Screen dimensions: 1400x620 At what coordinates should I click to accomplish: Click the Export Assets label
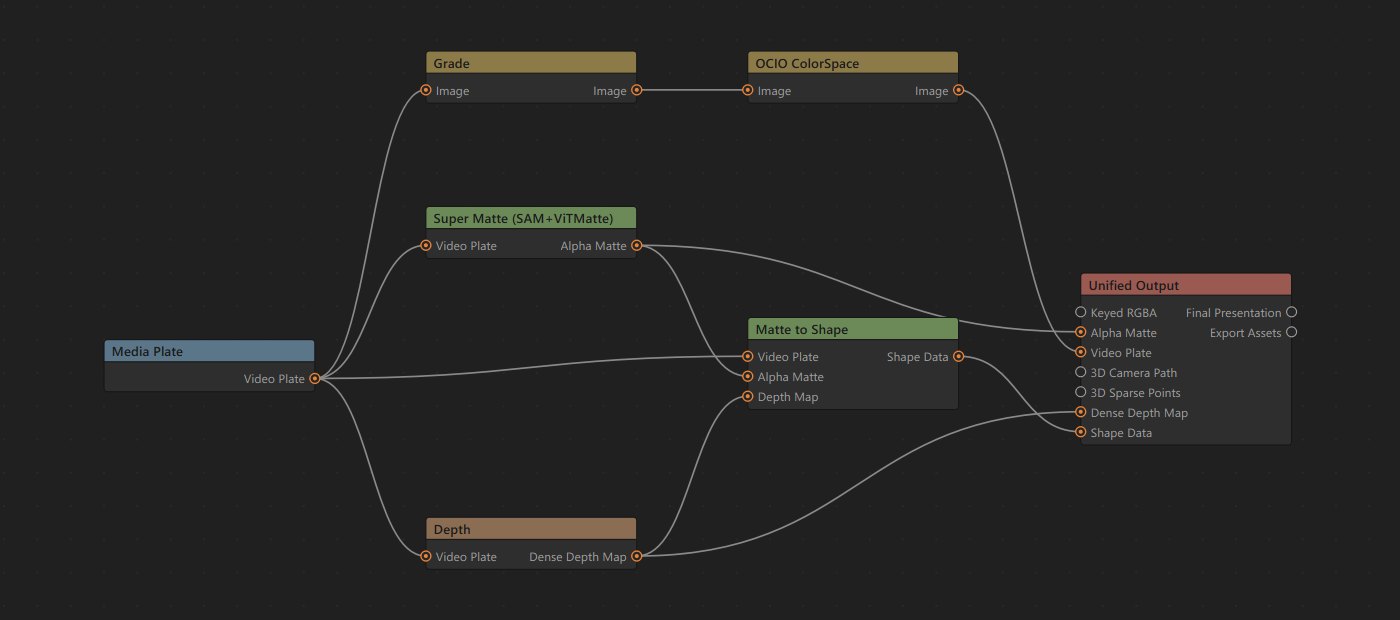pyautogui.click(x=1245, y=333)
